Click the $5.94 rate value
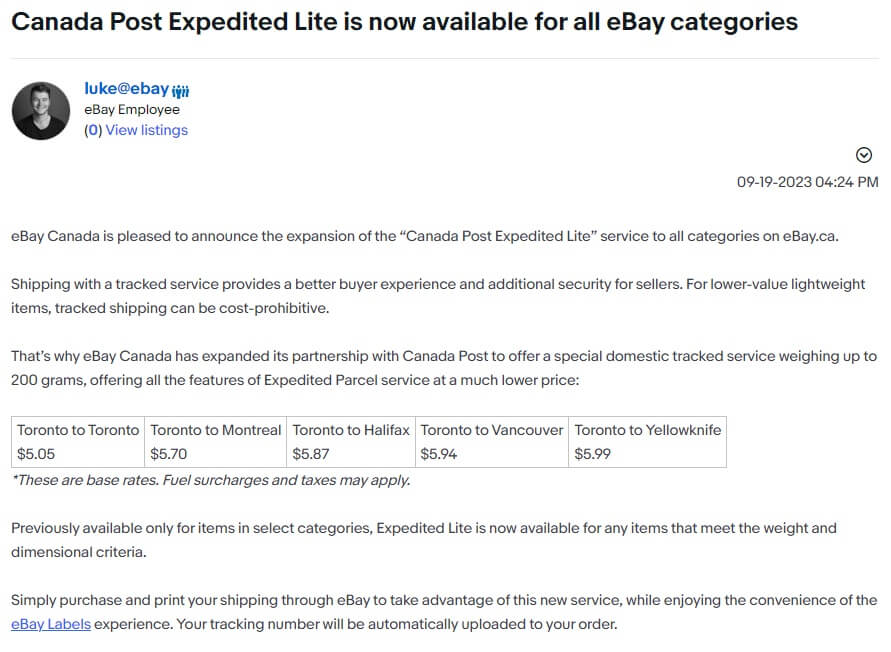 tap(439, 454)
